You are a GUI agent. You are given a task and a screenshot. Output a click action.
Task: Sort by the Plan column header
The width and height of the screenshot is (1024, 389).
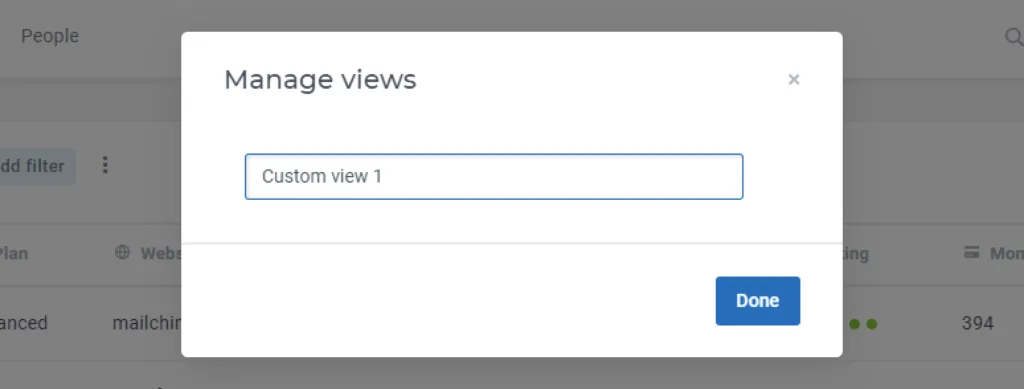click(x=14, y=253)
